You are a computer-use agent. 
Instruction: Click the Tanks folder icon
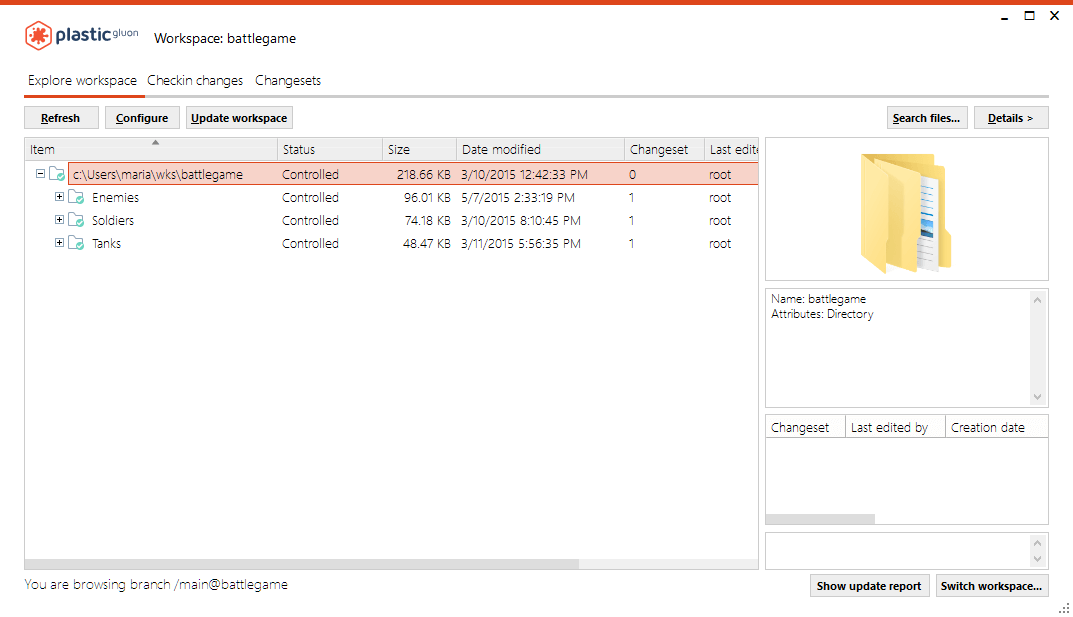(x=76, y=244)
